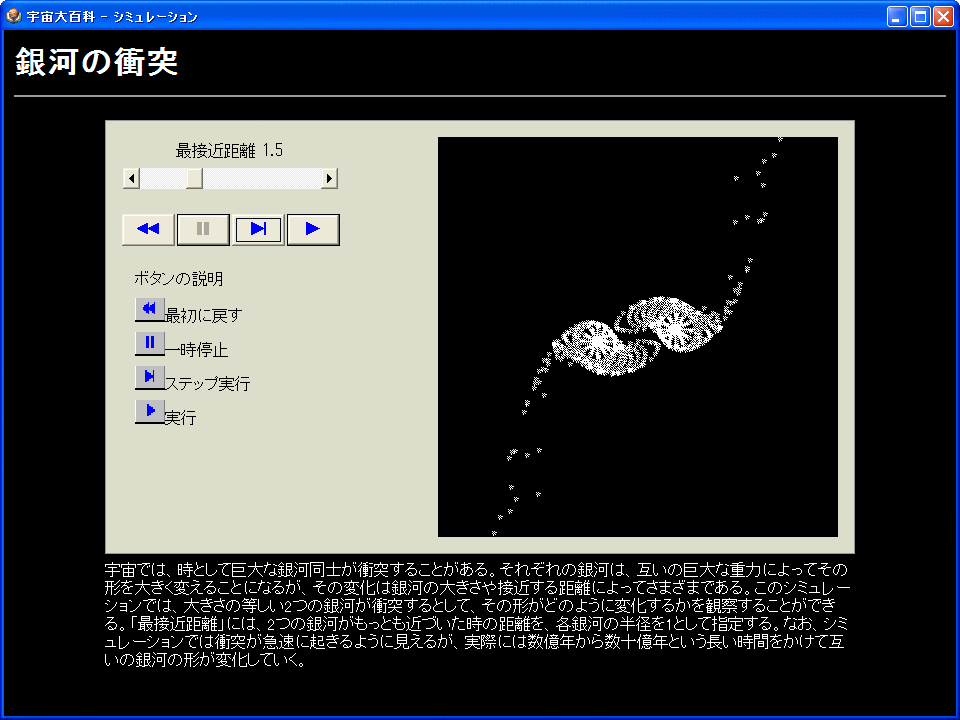Click the step legend icon beside ステップ実行
The height and width of the screenshot is (720, 960).
pyautogui.click(x=149, y=378)
